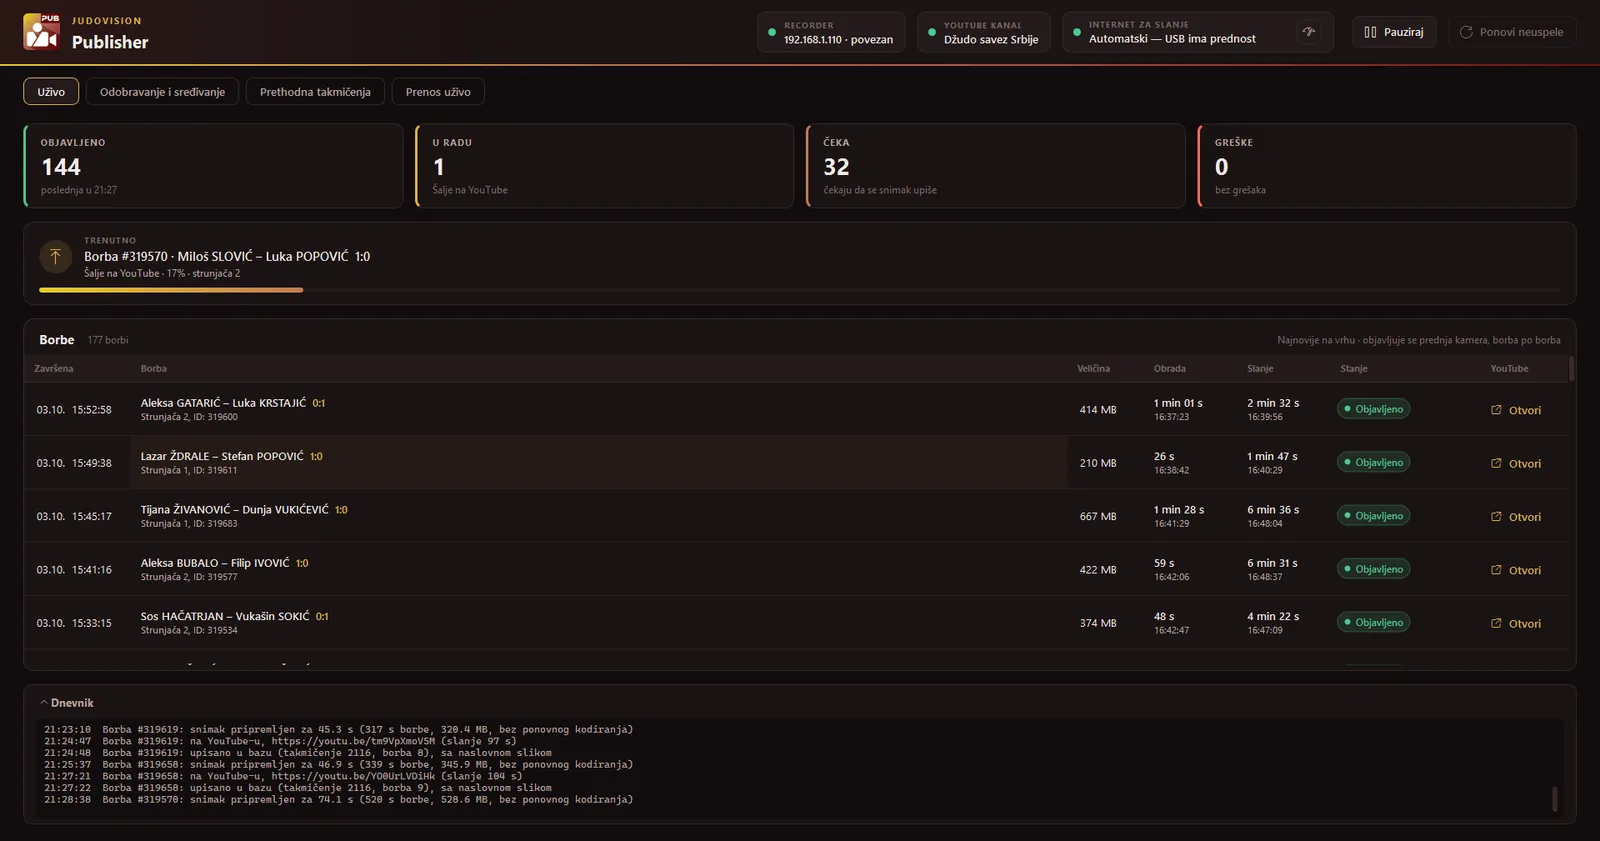Click the Objavljeno 144 summary card
The height and width of the screenshot is (841, 1600).
click(x=213, y=166)
